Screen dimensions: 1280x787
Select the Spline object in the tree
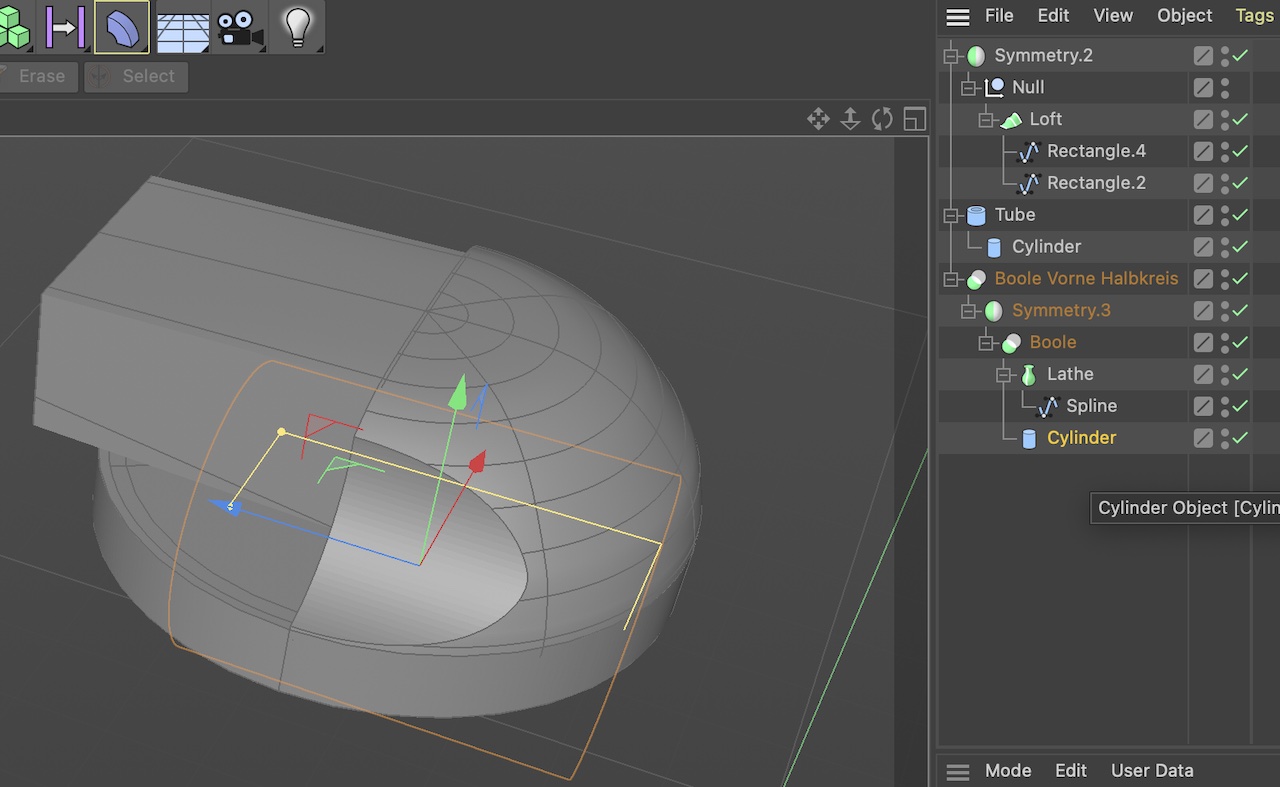click(x=1091, y=407)
